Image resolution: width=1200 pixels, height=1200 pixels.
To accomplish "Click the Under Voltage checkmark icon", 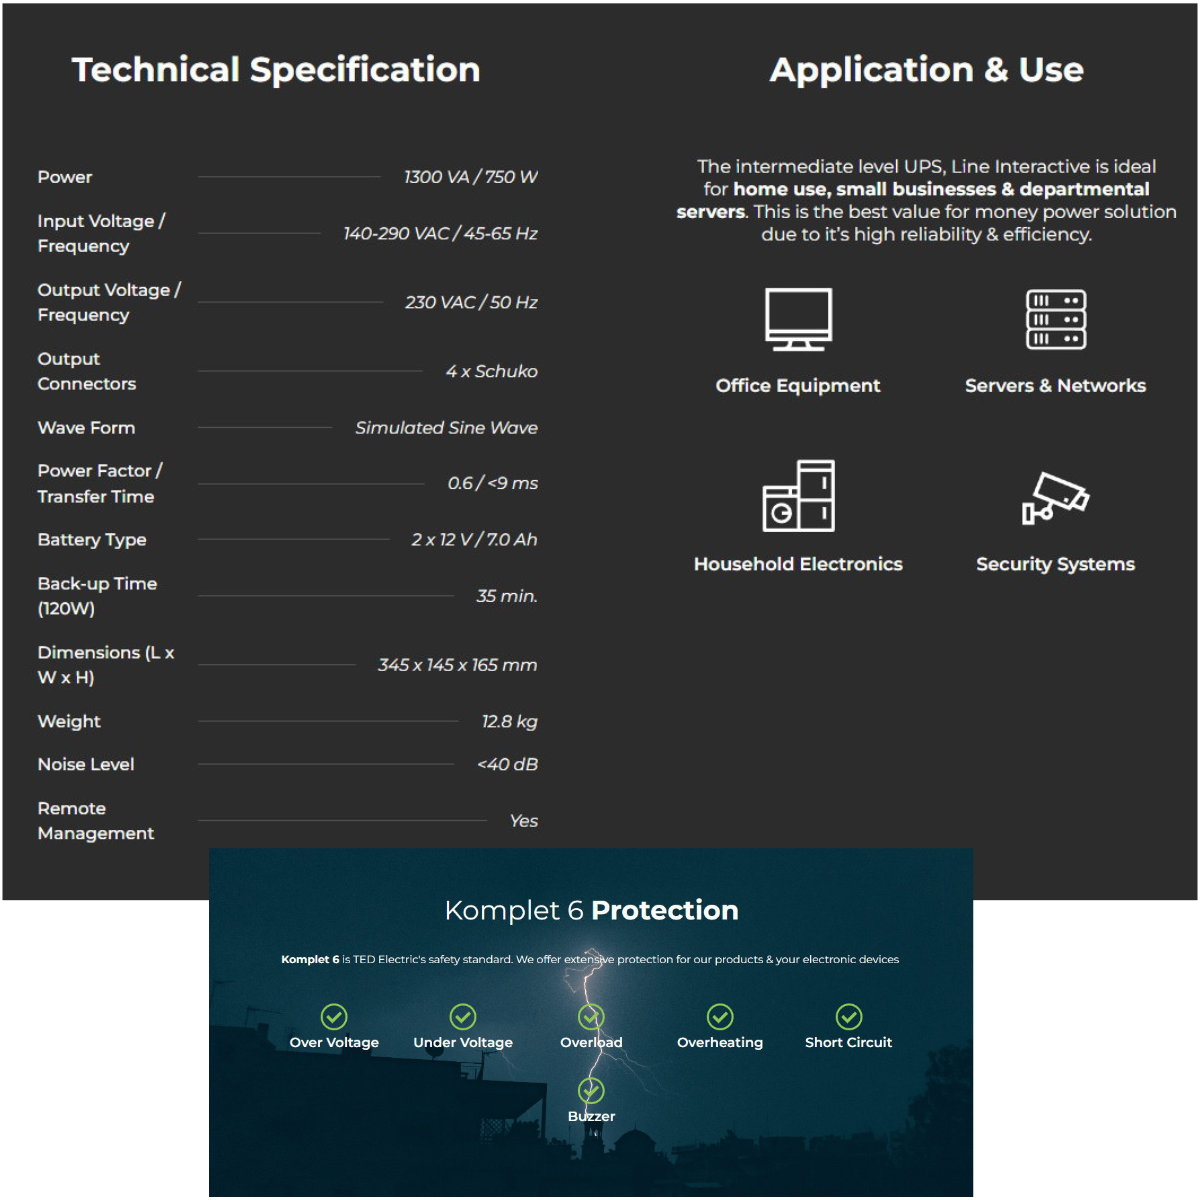I will [463, 1017].
